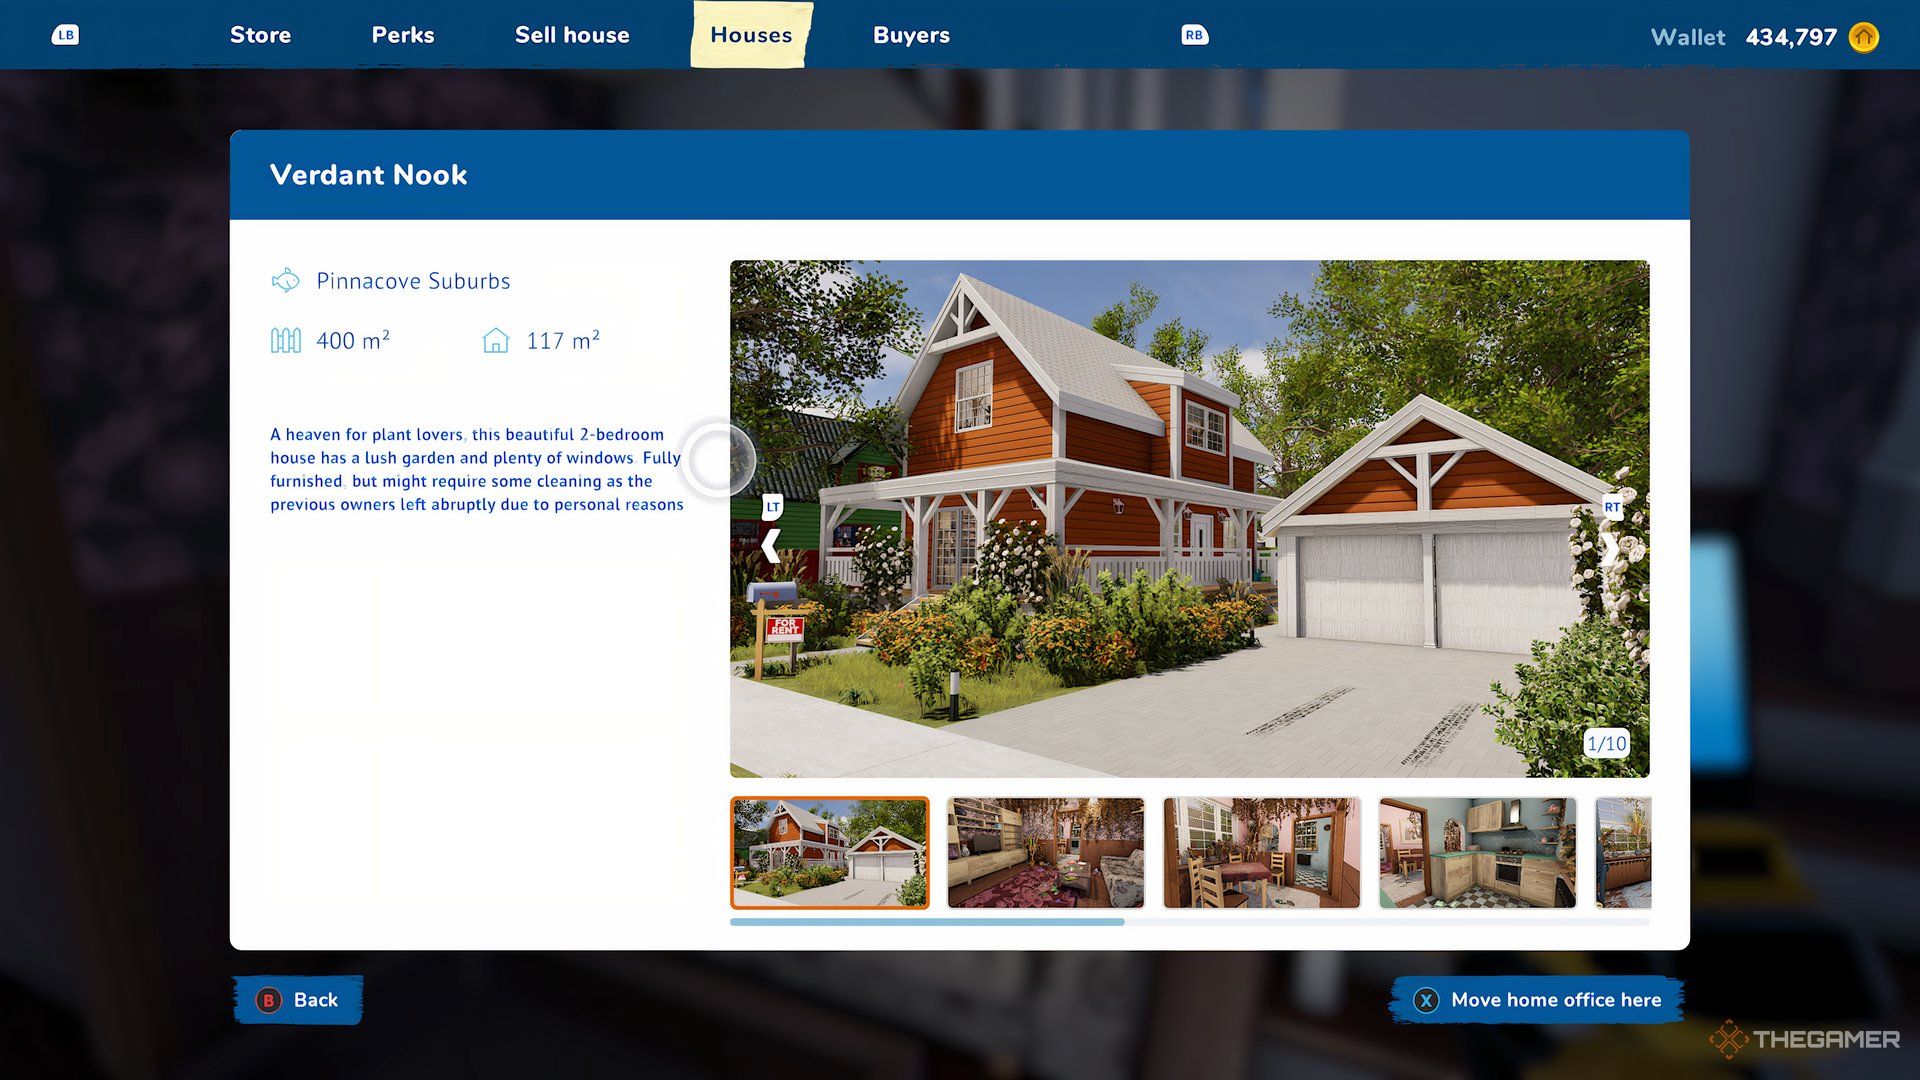Image resolution: width=1920 pixels, height=1080 pixels.
Task: Click the Store navigation icon
Action: [x=260, y=33]
